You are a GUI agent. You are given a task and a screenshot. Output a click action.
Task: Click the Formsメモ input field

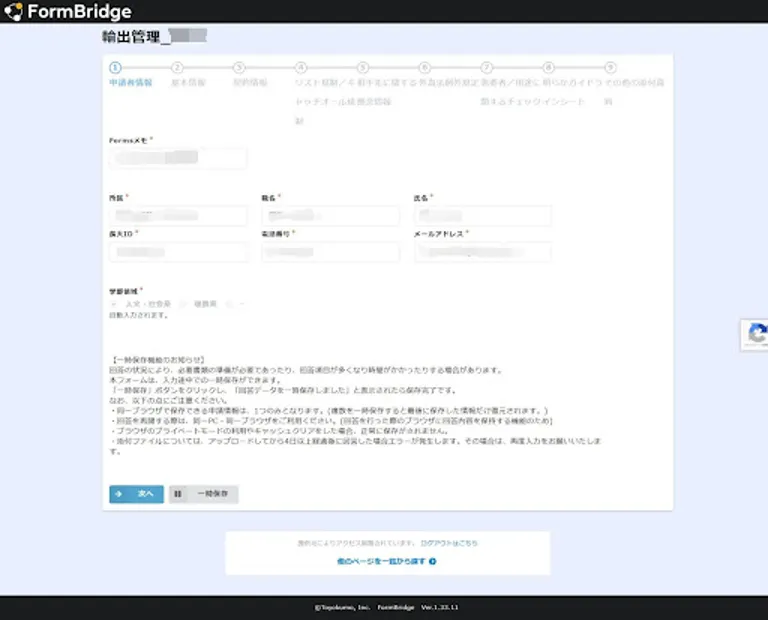(178, 158)
